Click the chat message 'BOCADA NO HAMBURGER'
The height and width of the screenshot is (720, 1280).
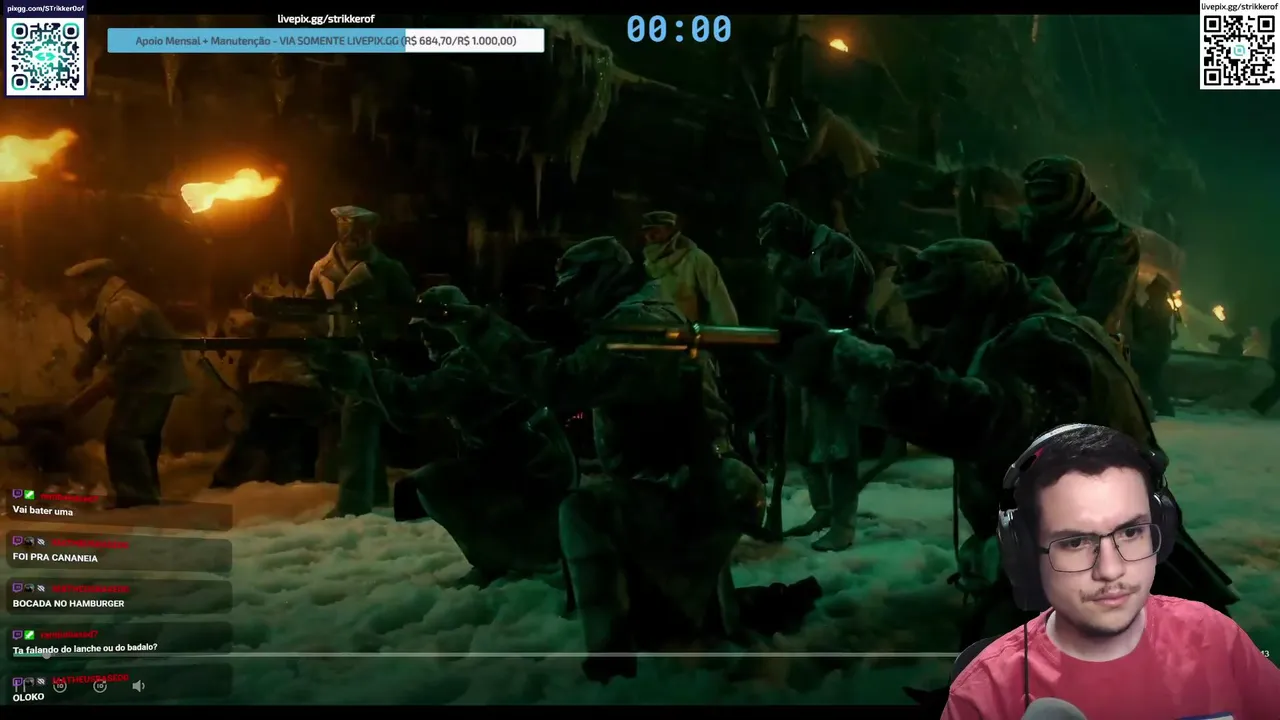[x=68, y=603]
